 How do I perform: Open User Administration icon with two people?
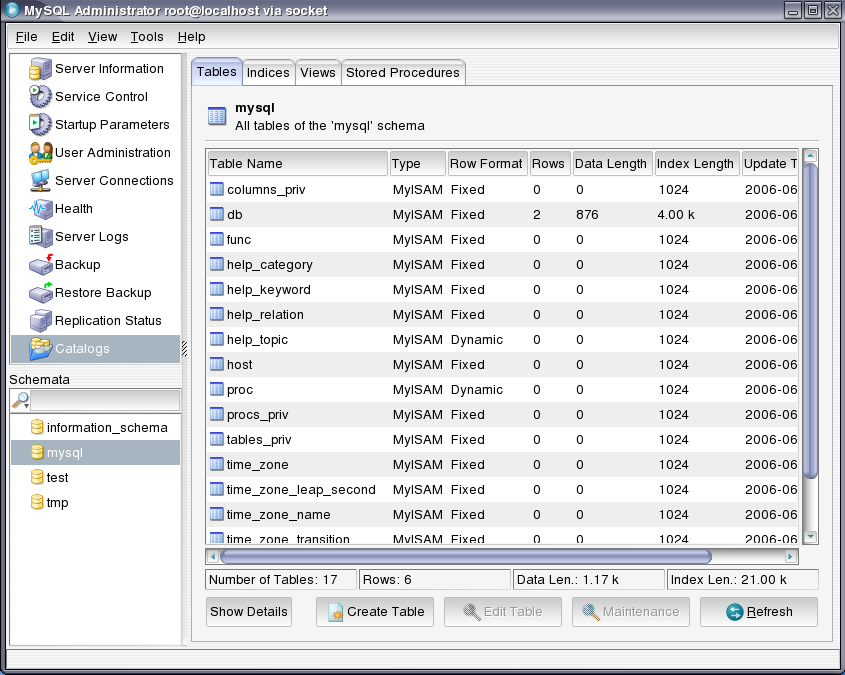[40, 153]
